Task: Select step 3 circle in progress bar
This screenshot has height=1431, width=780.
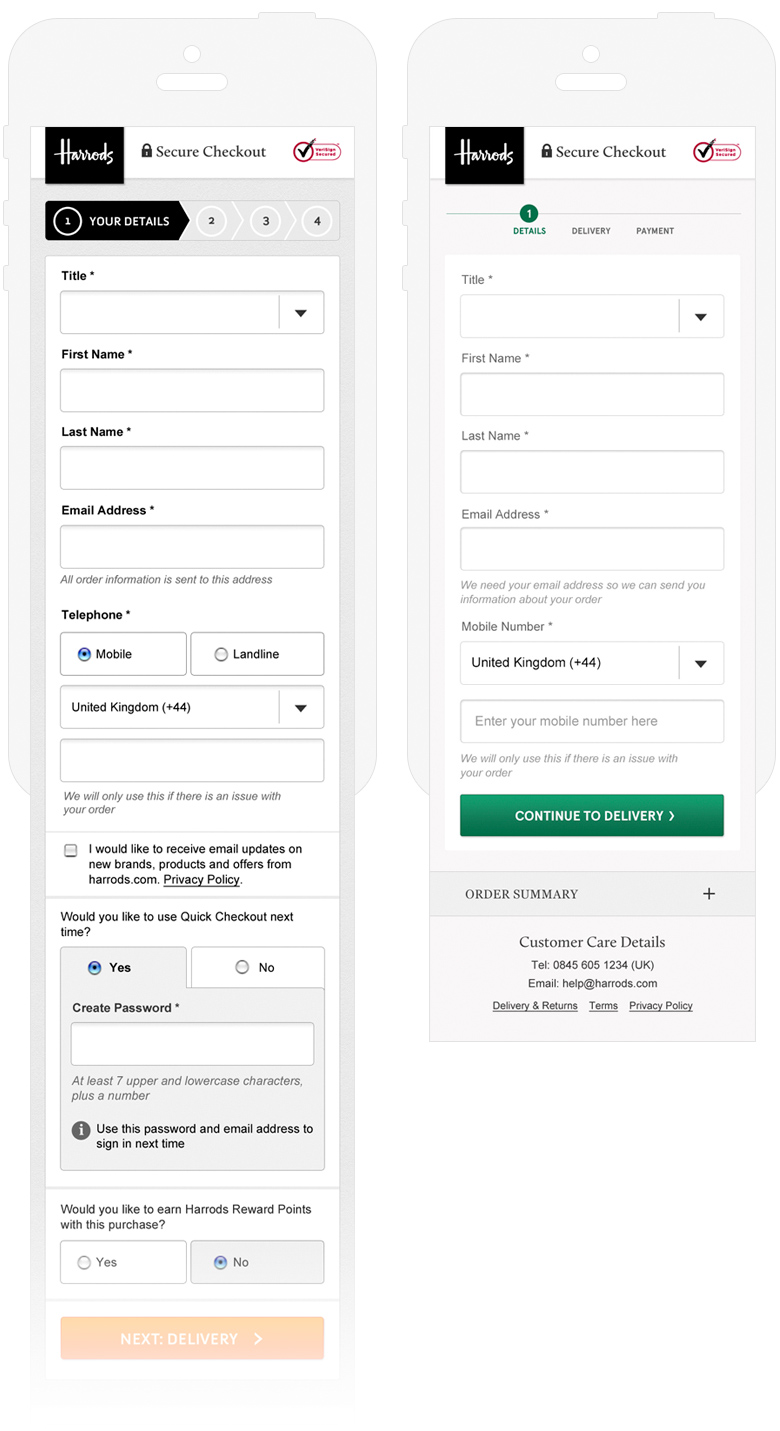Action: [265, 221]
